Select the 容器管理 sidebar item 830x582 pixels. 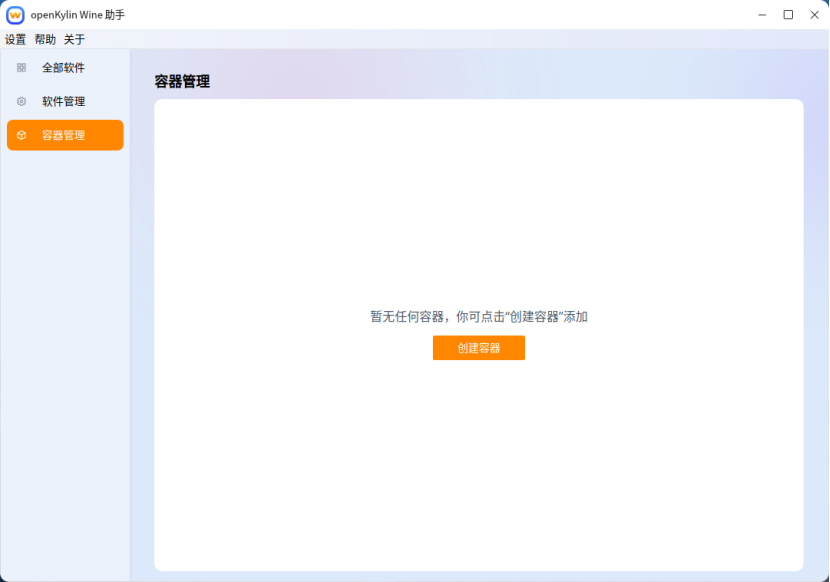point(65,135)
